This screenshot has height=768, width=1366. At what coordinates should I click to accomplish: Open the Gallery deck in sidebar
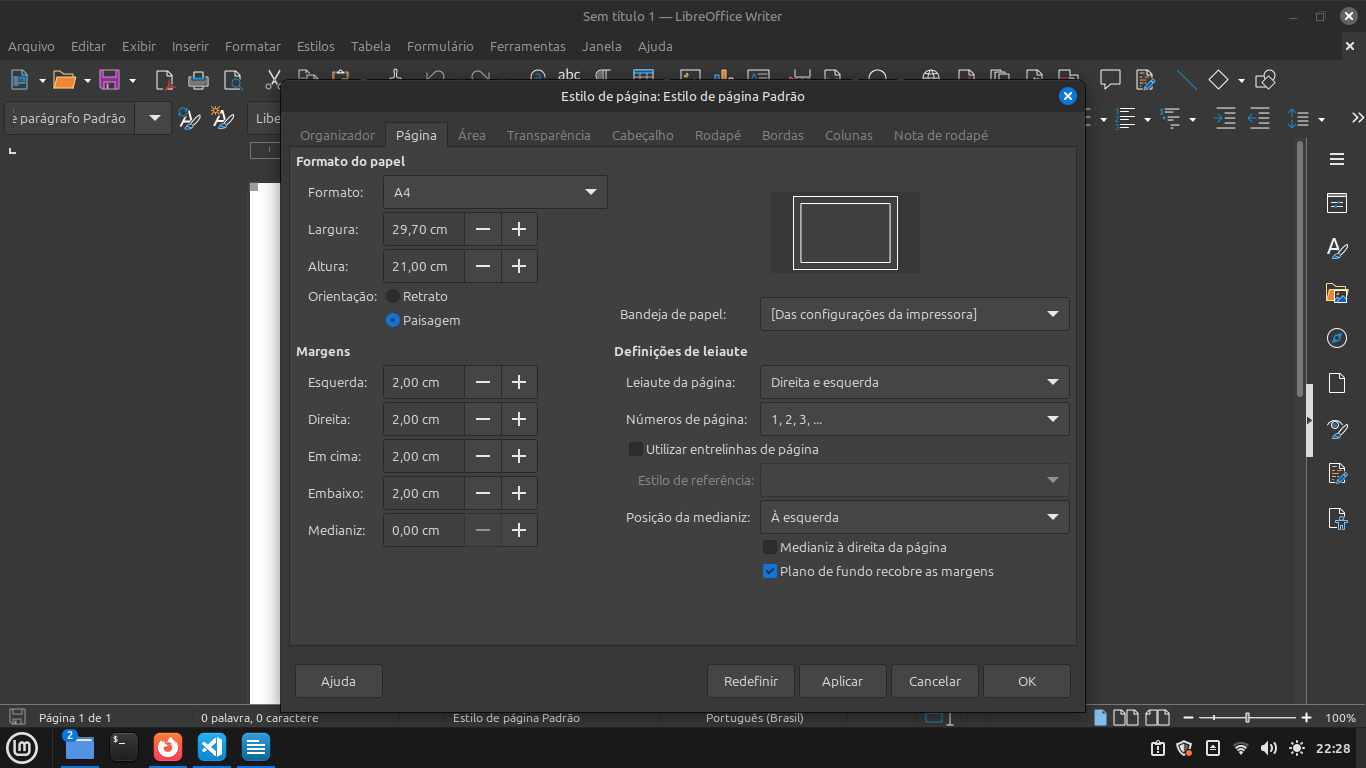pos(1337,293)
